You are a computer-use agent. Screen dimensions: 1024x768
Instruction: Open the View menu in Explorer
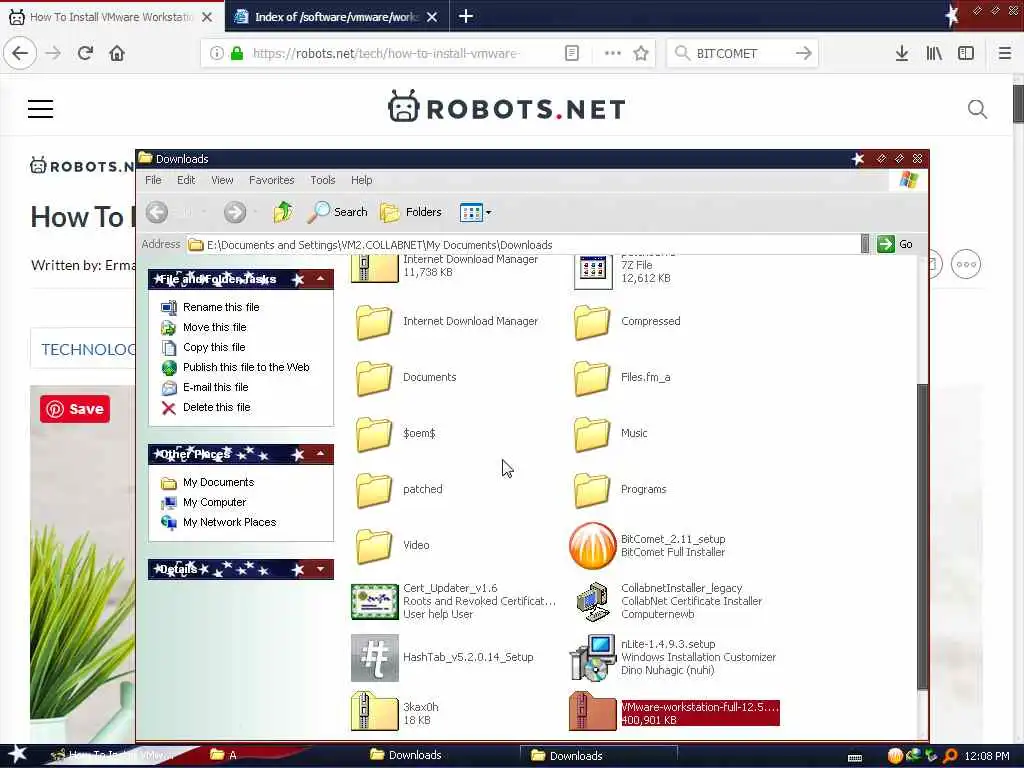tap(222, 180)
